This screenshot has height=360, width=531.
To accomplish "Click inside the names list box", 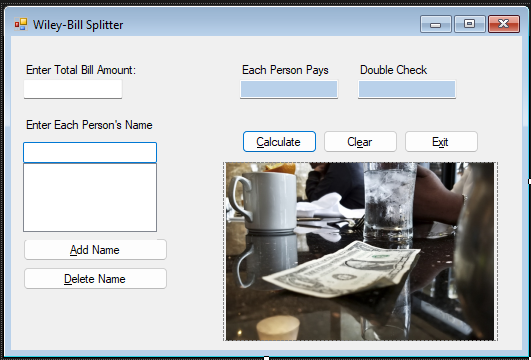I will (90, 197).
